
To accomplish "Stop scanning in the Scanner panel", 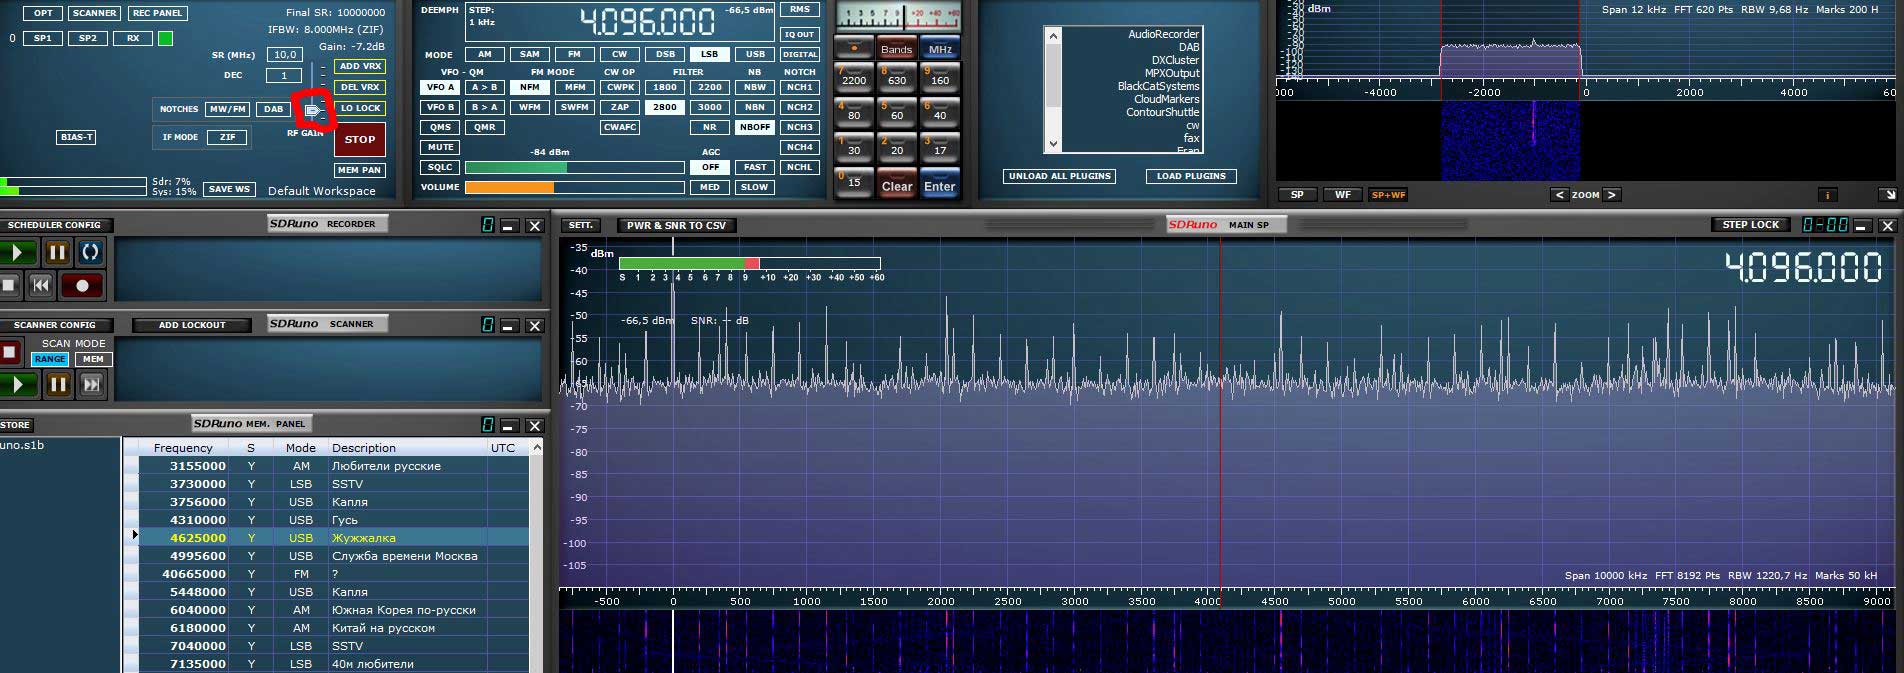I will click(9, 352).
